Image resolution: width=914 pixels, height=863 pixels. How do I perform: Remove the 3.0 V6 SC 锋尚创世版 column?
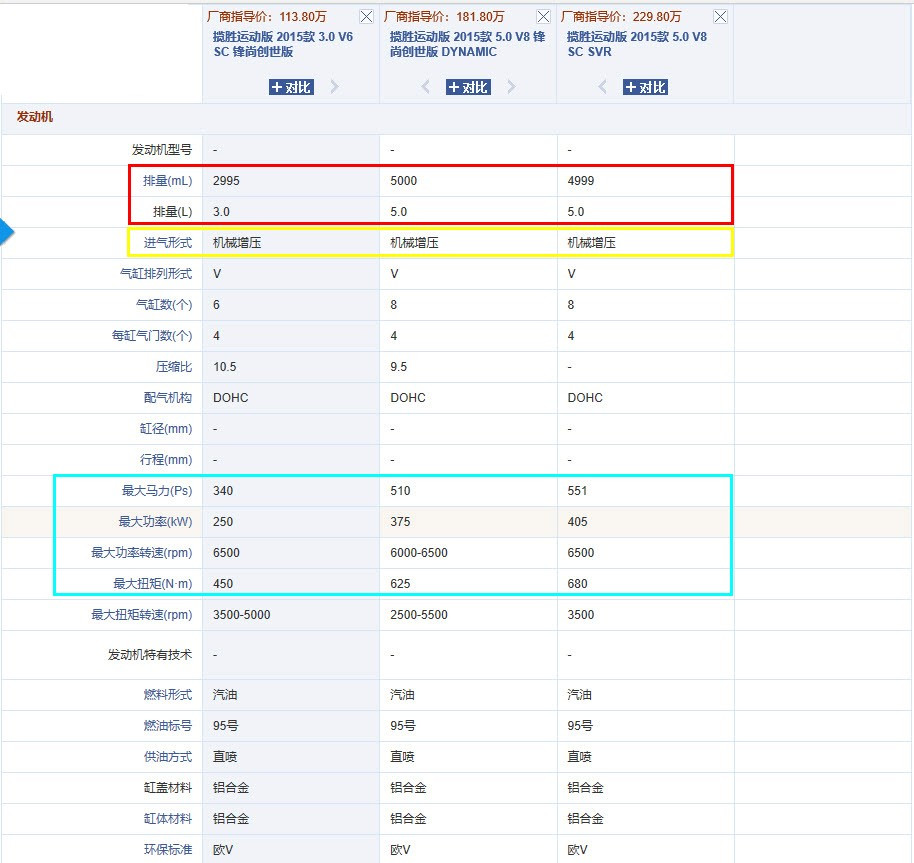tap(366, 16)
